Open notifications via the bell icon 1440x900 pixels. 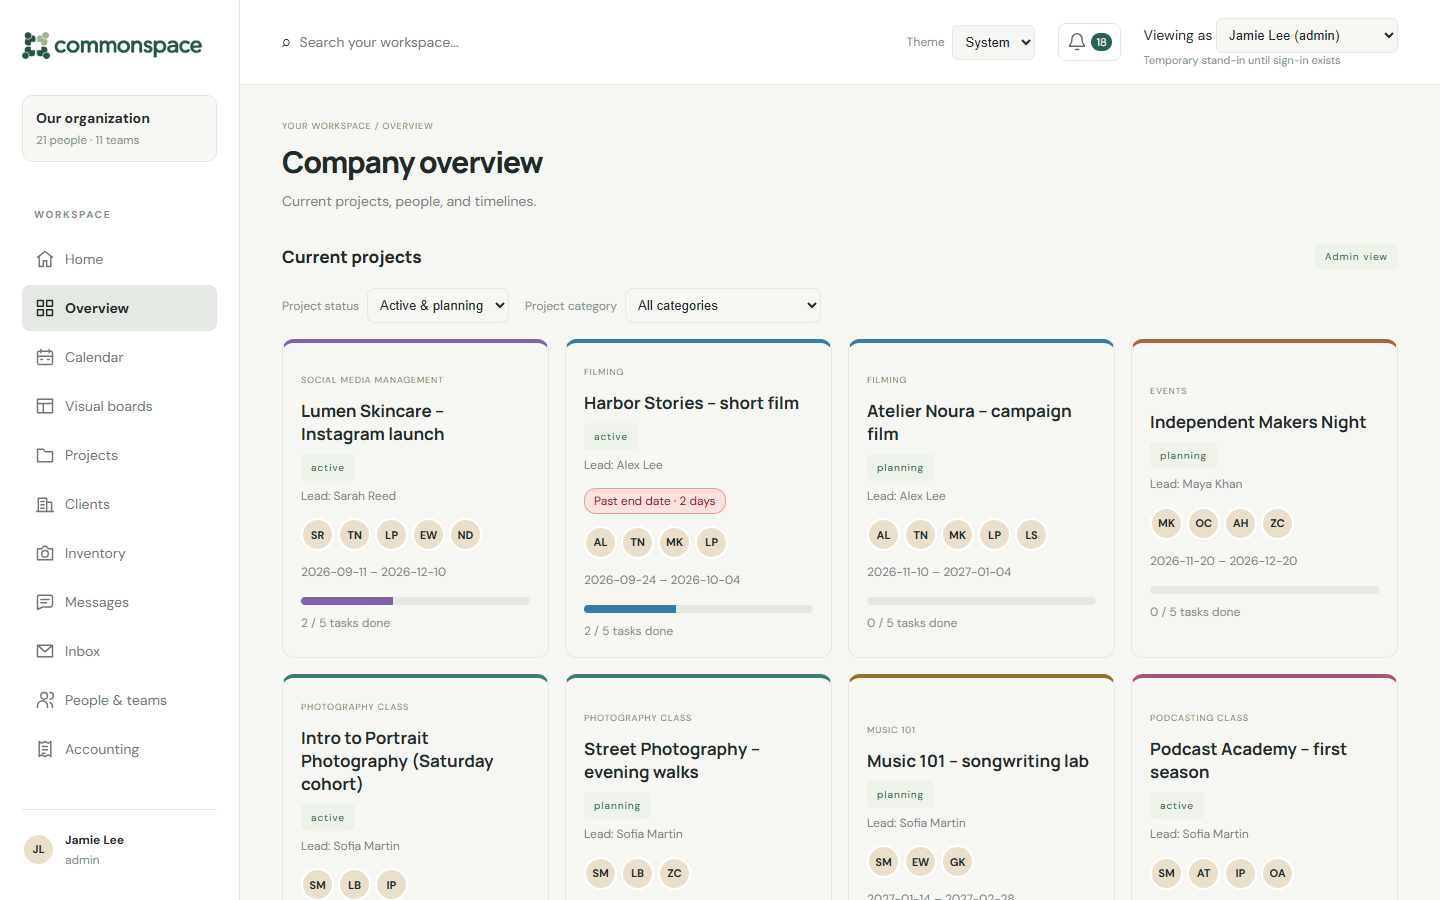(x=1077, y=42)
